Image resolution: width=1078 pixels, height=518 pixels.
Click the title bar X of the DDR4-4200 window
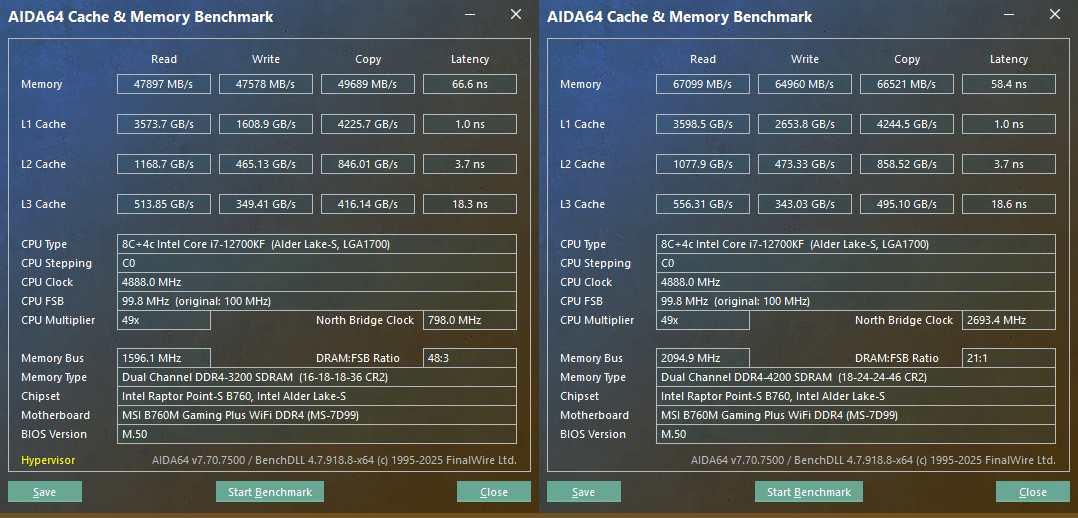(1055, 15)
